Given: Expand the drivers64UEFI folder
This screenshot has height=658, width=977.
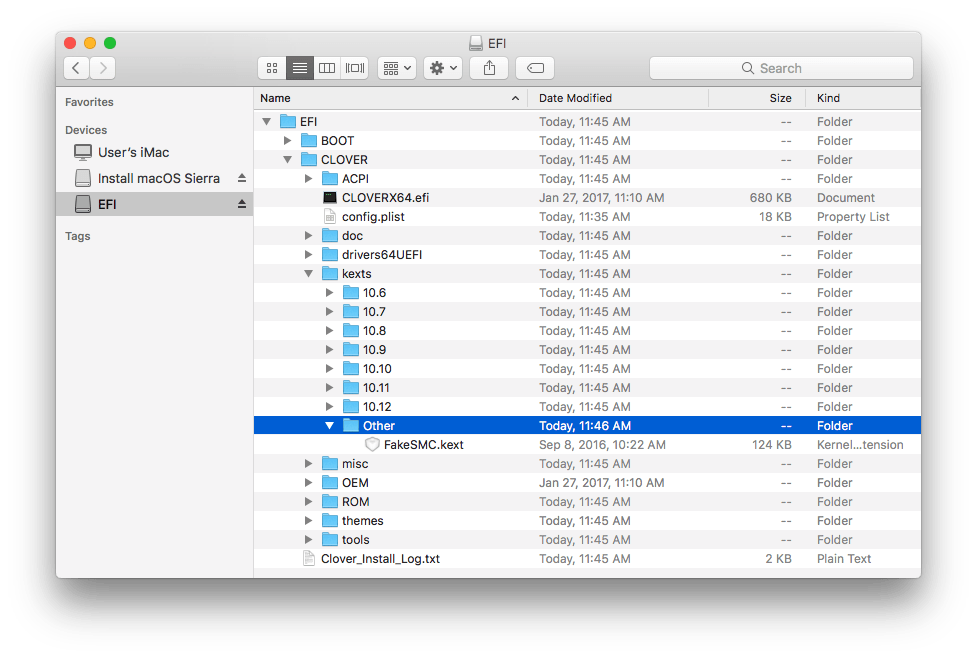Looking at the screenshot, I should click(x=308, y=255).
